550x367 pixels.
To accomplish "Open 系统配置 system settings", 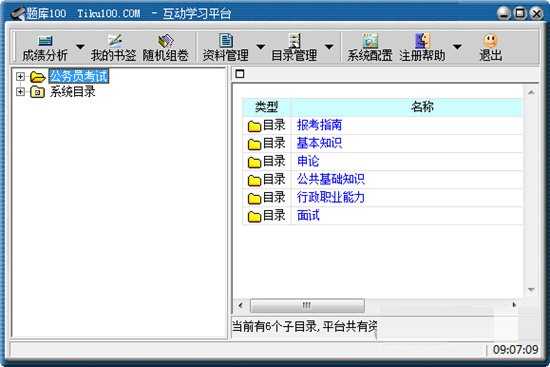I will (x=370, y=48).
